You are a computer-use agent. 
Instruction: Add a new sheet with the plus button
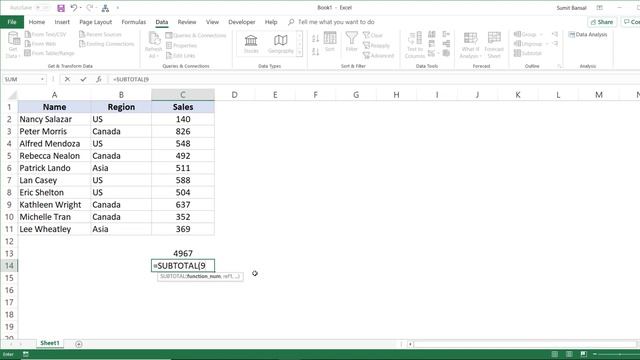click(79, 344)
